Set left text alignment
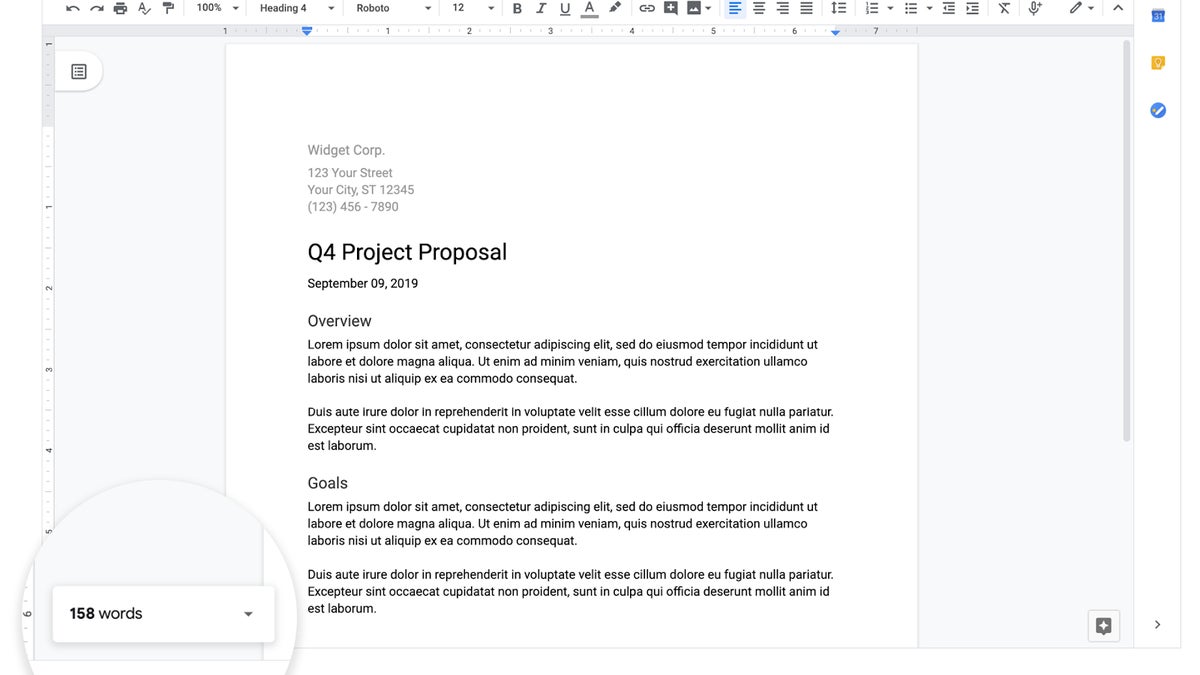Viewport: 1200px width, 675px height. pos(735,8)
